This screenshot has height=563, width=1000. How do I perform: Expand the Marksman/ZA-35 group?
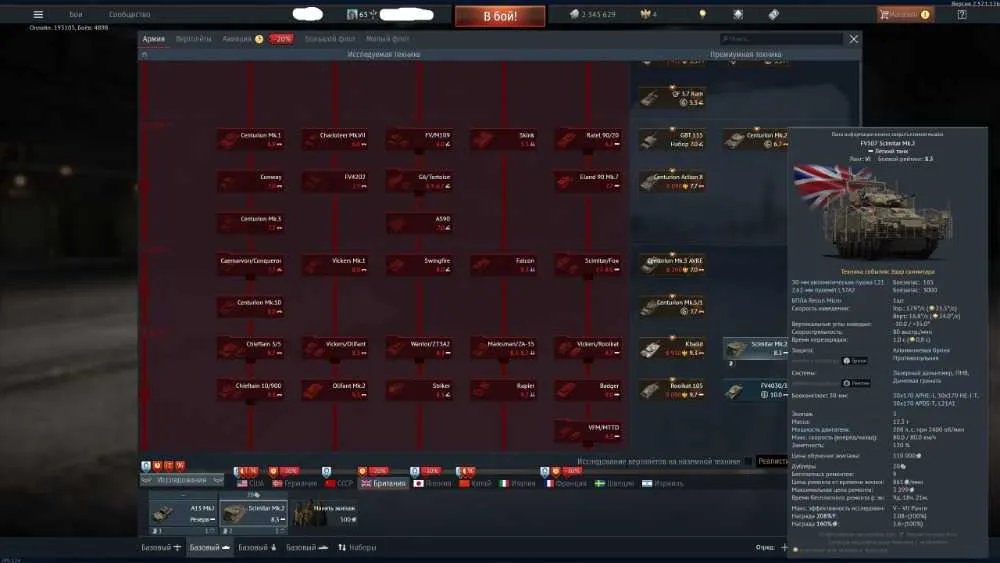[x=504, y=348]
